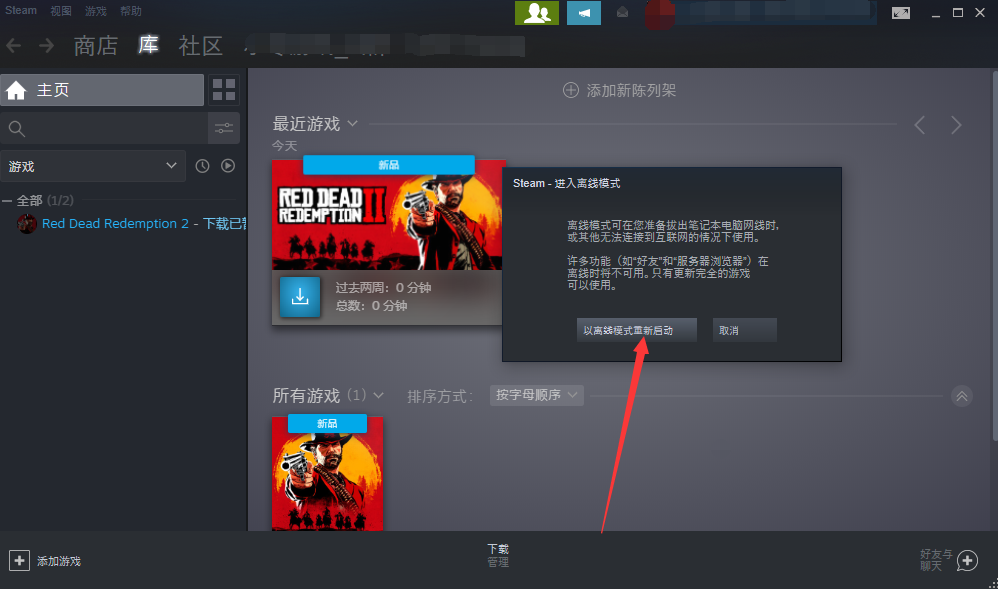The image size is (998, 589).
Task: Open the 游戏 menu in menu bar
Action: (95, 11)
